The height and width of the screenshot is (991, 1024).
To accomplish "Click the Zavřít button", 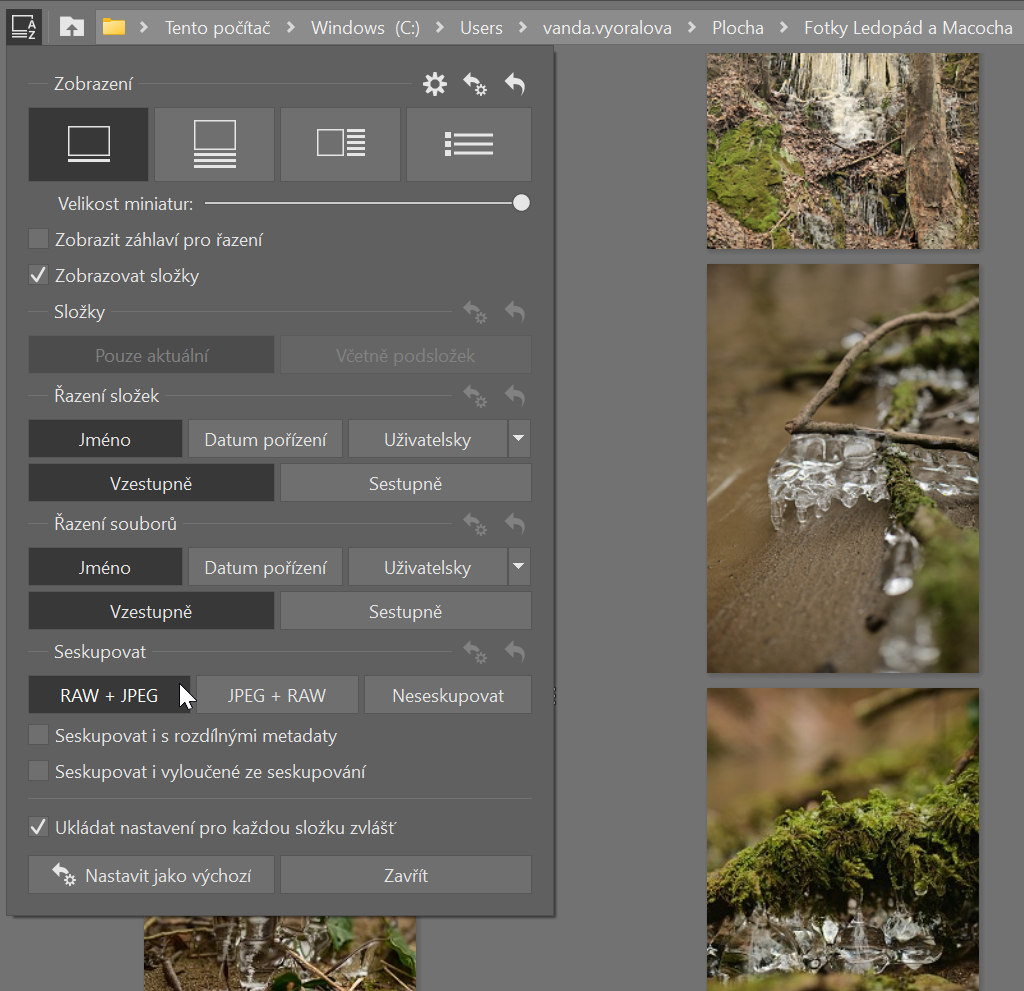I will [405, 876].
